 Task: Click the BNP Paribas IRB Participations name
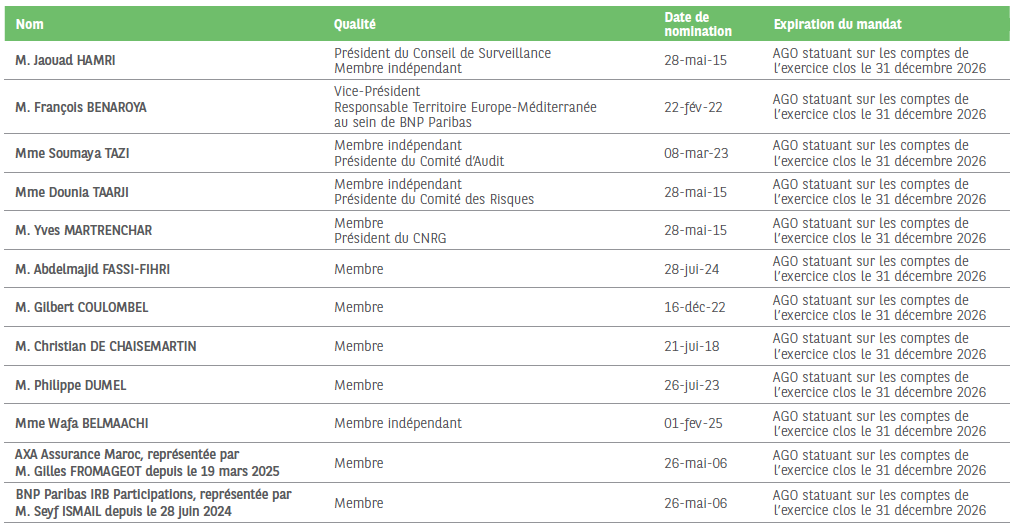pos(153,494)
